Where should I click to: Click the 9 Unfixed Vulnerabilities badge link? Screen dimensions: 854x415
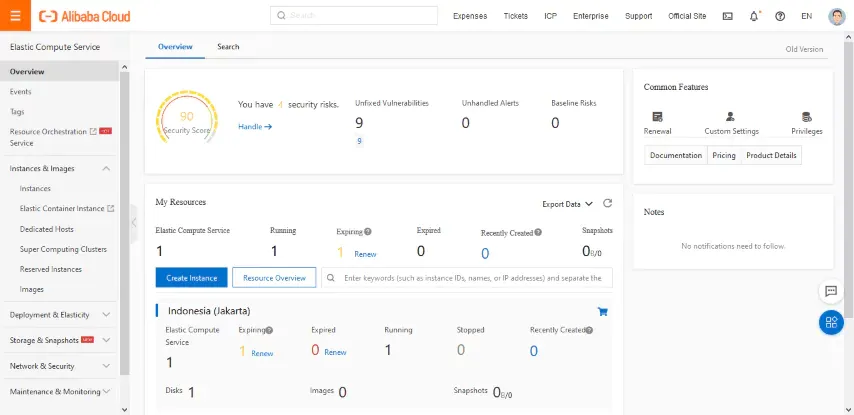[x=359, y=142]
